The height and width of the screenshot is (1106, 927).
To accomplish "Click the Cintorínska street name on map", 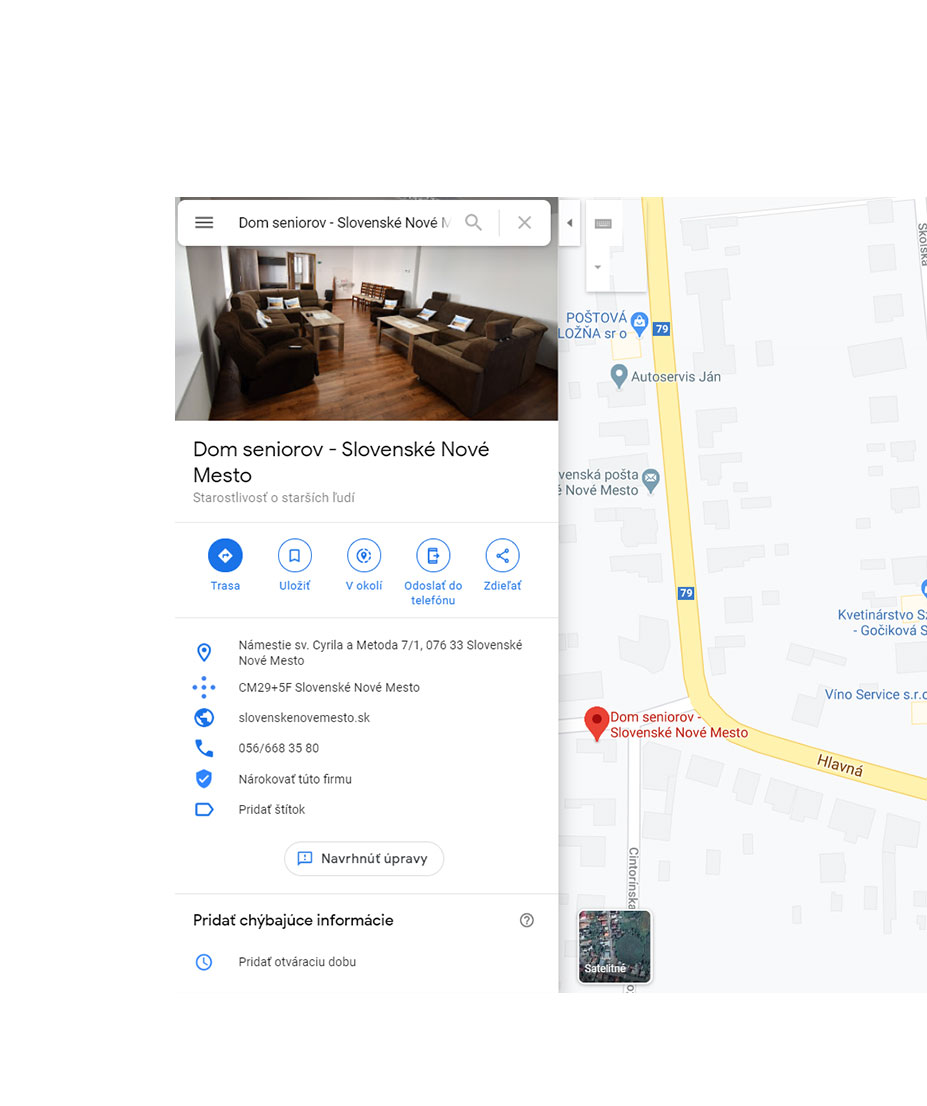I will [x=633, y=878].
